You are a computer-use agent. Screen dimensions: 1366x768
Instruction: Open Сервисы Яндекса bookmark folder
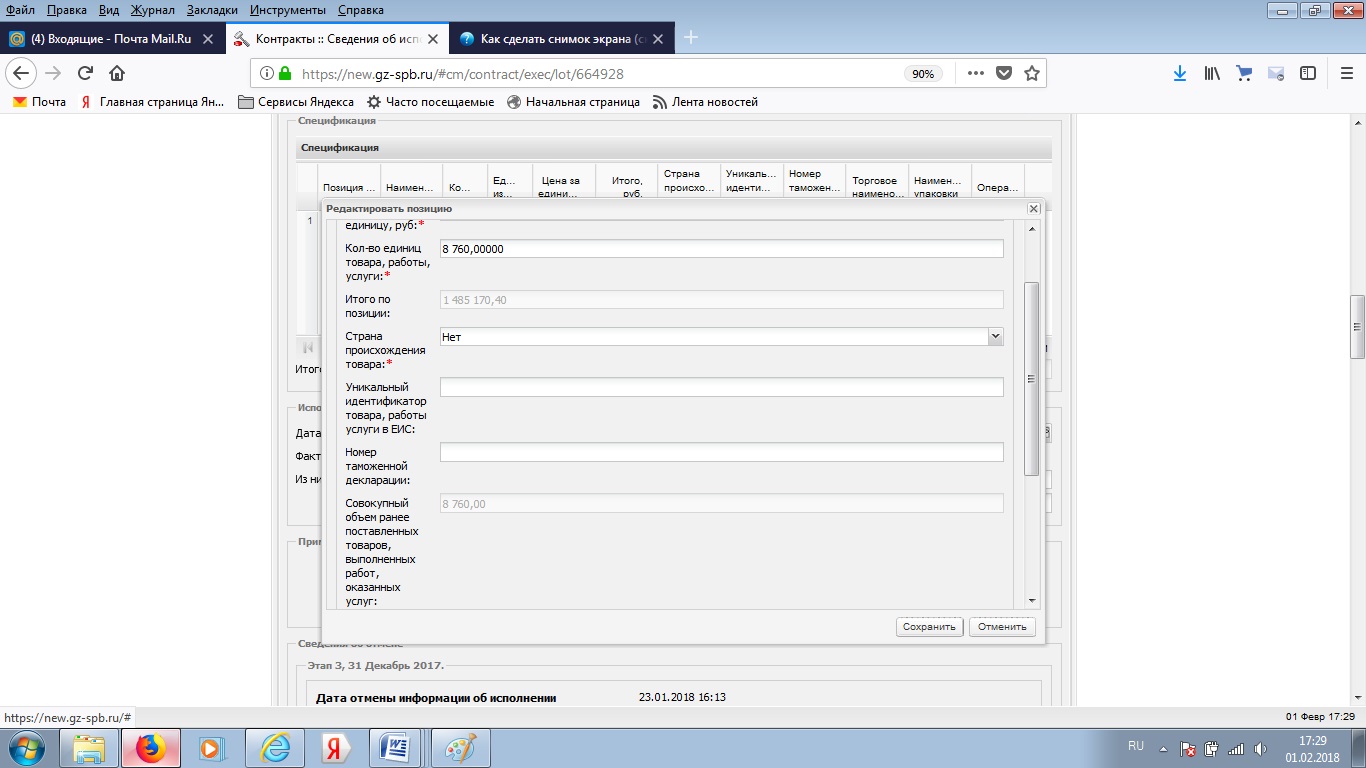coord(296,102)
